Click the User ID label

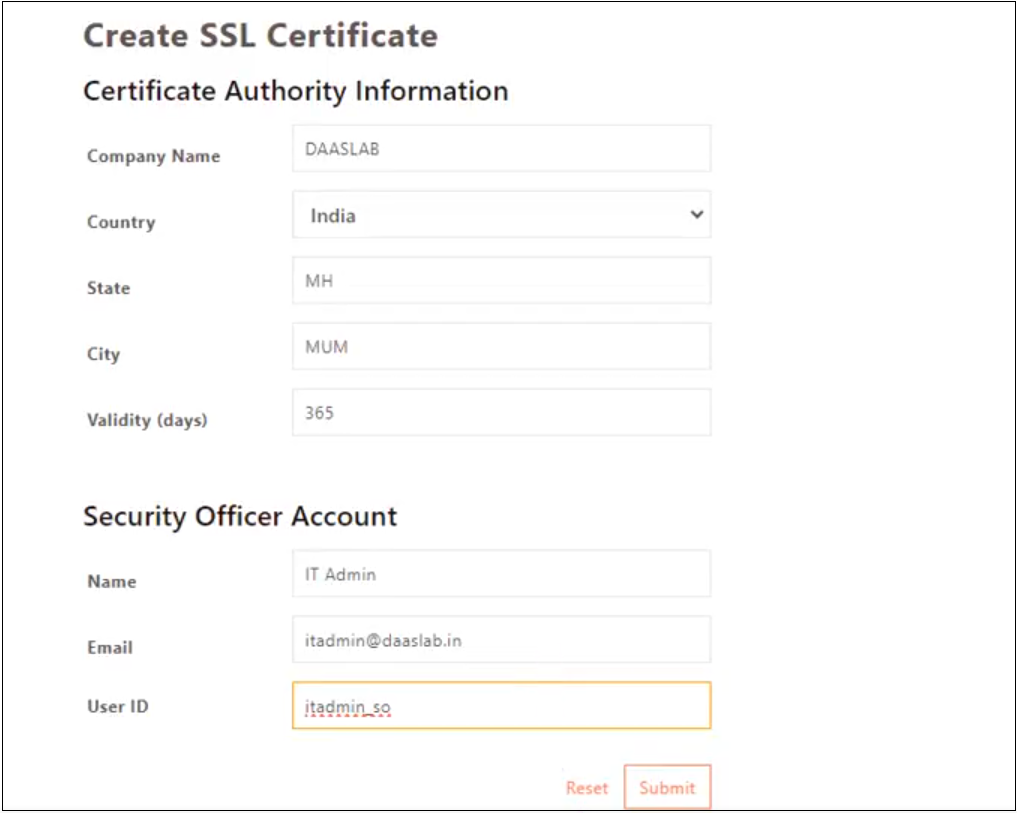(x=117, y=706)
